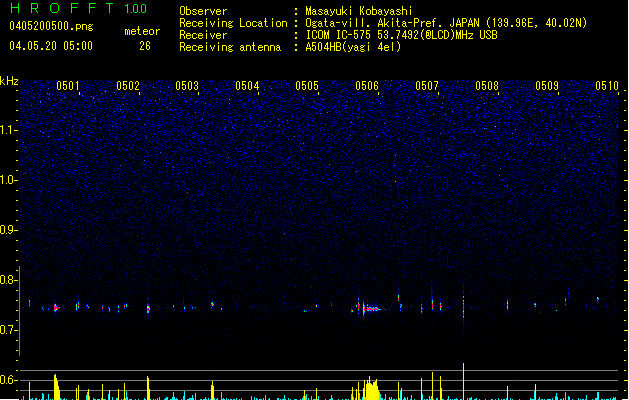This screenshot has width=629, height=400.
Task: Click the 'Observer' field label
Action: (x=203, y=11)
